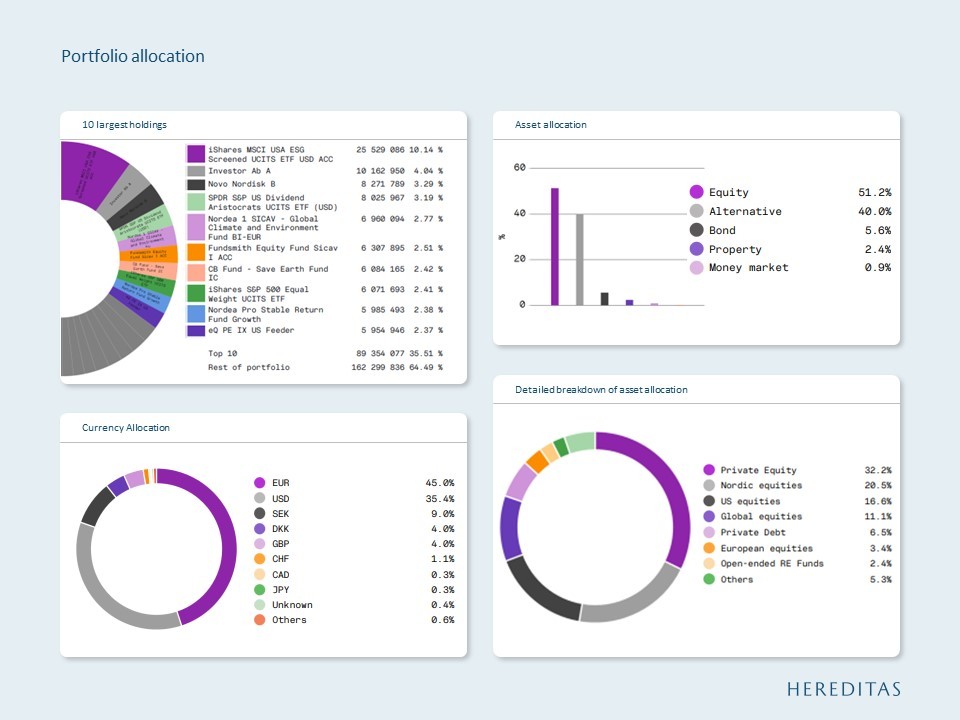Select the grey Nordic equities donut segment
Viewport: 960px width, 720px height.
[x=634, y=604]
